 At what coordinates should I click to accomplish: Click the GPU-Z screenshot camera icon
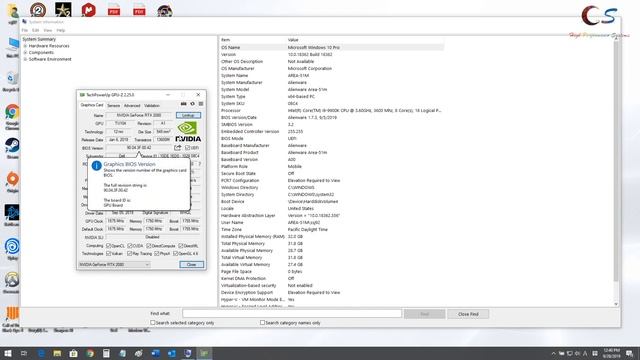pos(184,104)
